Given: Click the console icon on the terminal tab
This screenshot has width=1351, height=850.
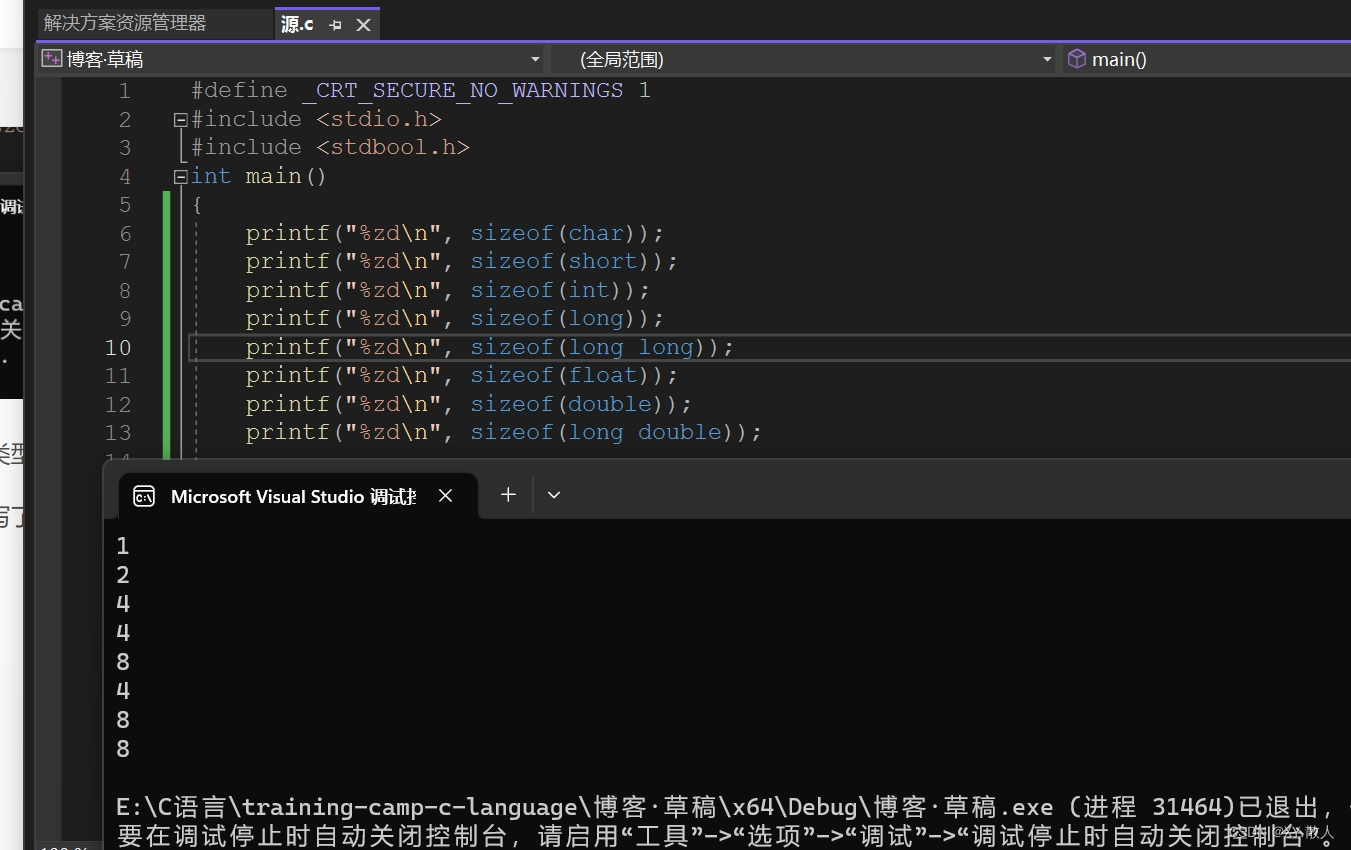Looking at the screenshot, I should [x=144, y=496].
